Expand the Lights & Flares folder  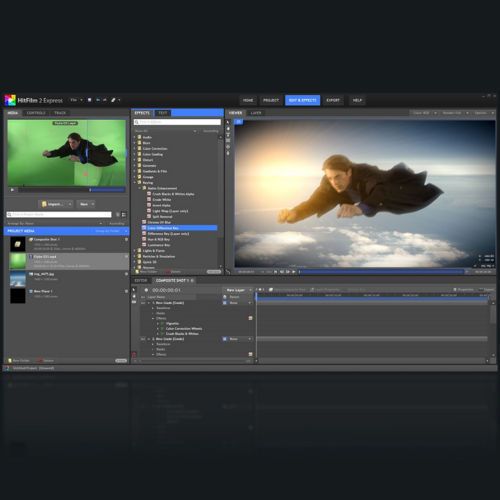pyautogui.click(x=135, y=251)
